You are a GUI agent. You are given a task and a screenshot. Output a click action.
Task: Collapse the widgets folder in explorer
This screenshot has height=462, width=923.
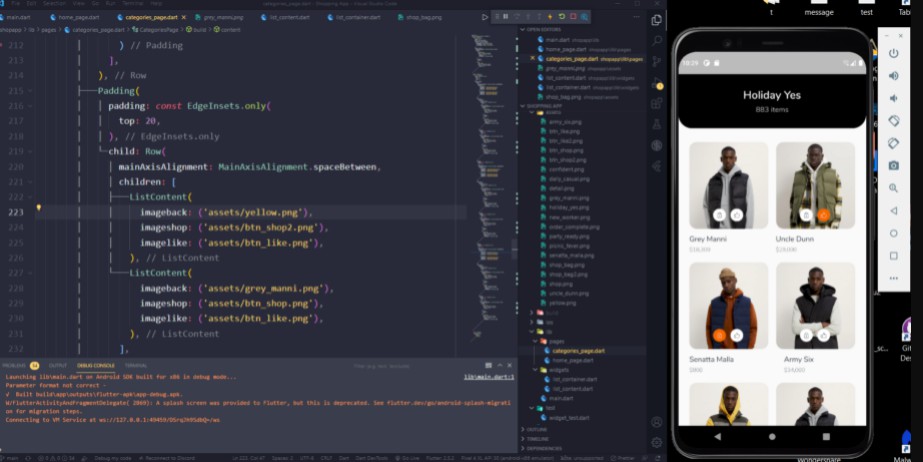click(x=535, y=370)
